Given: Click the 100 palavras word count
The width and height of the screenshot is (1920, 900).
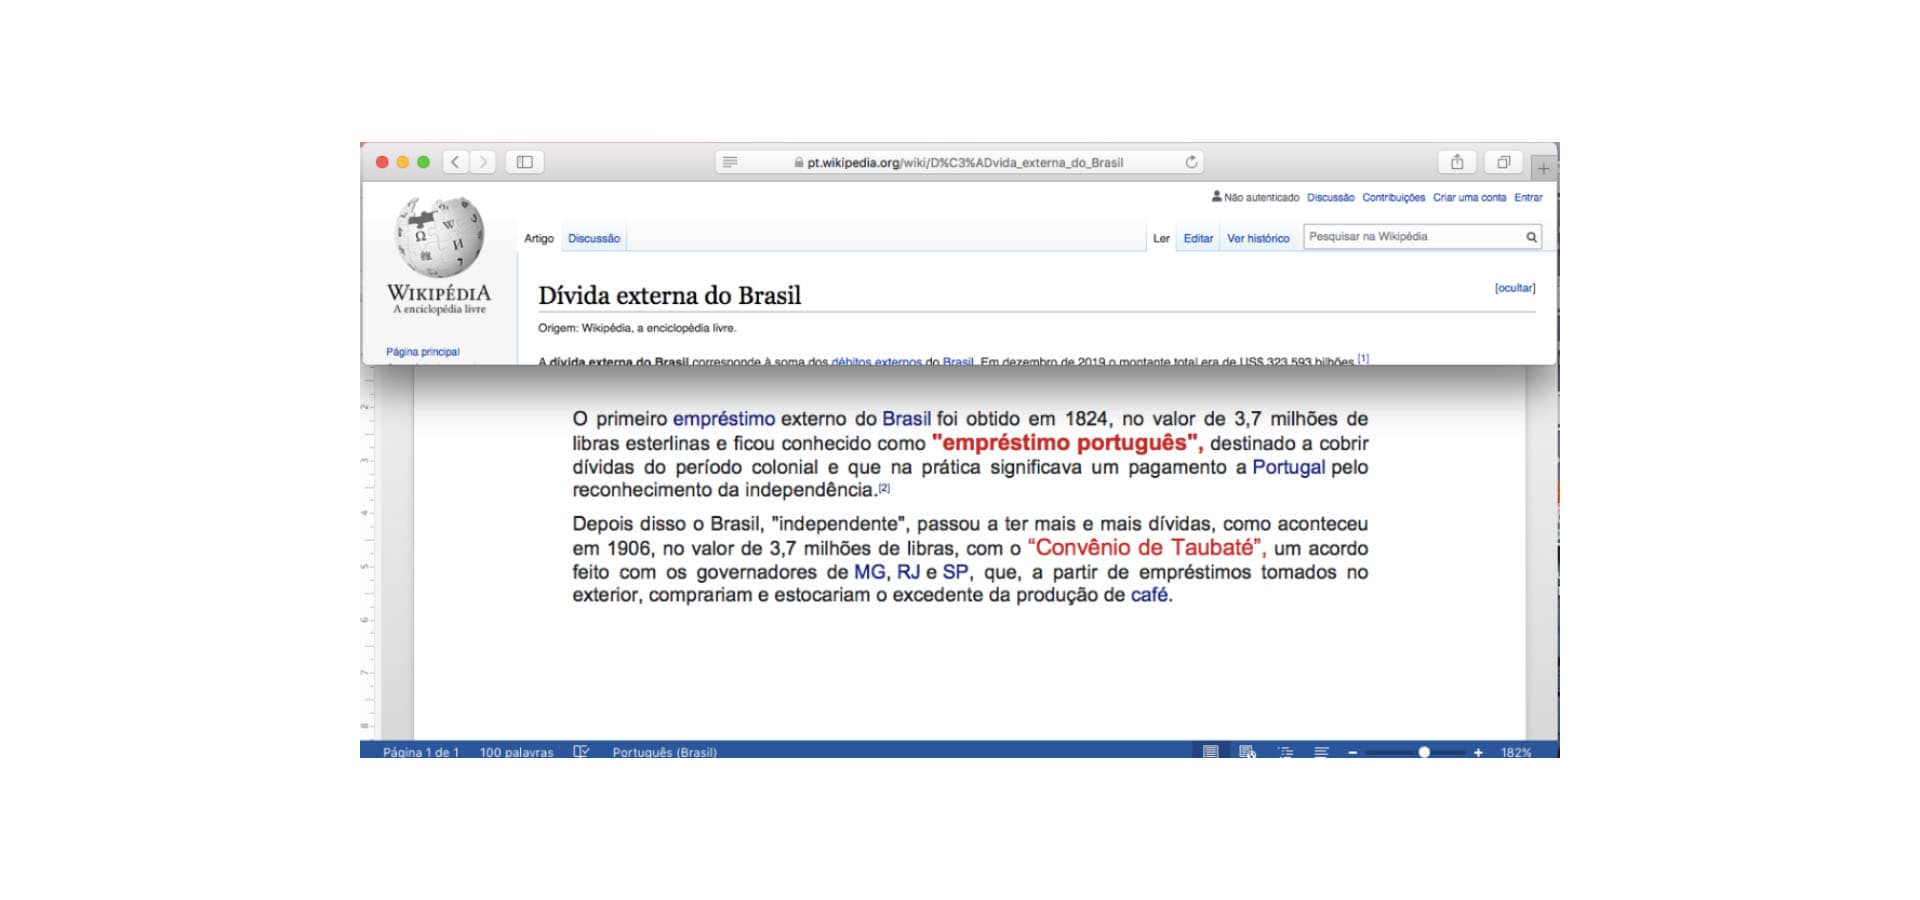Looking at the screenshot, I should coord(516,752).
